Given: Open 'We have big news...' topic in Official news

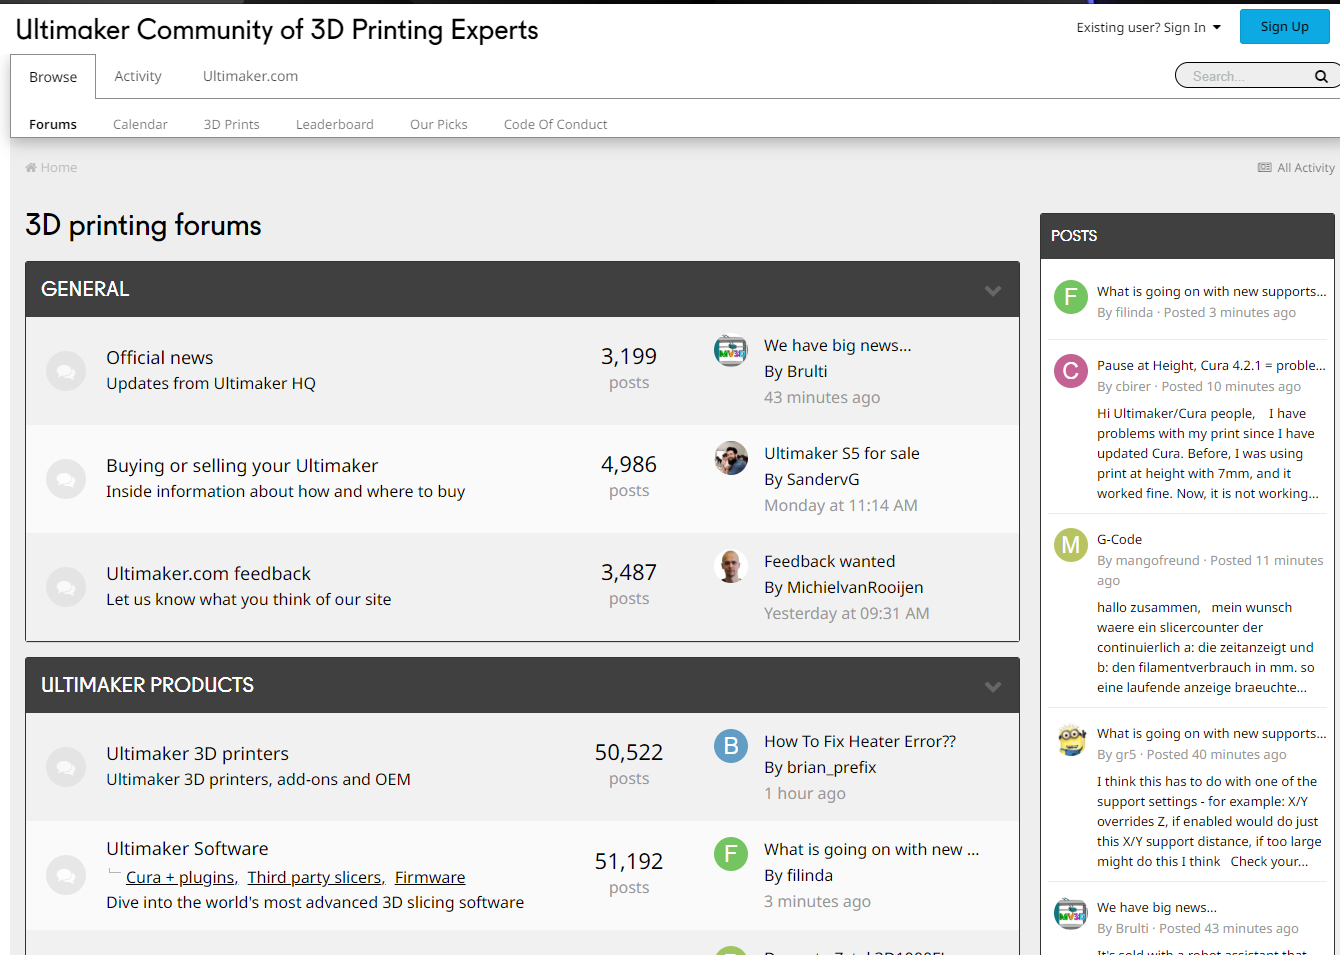Looking at the screenshot, I should (x=838, y=345).
